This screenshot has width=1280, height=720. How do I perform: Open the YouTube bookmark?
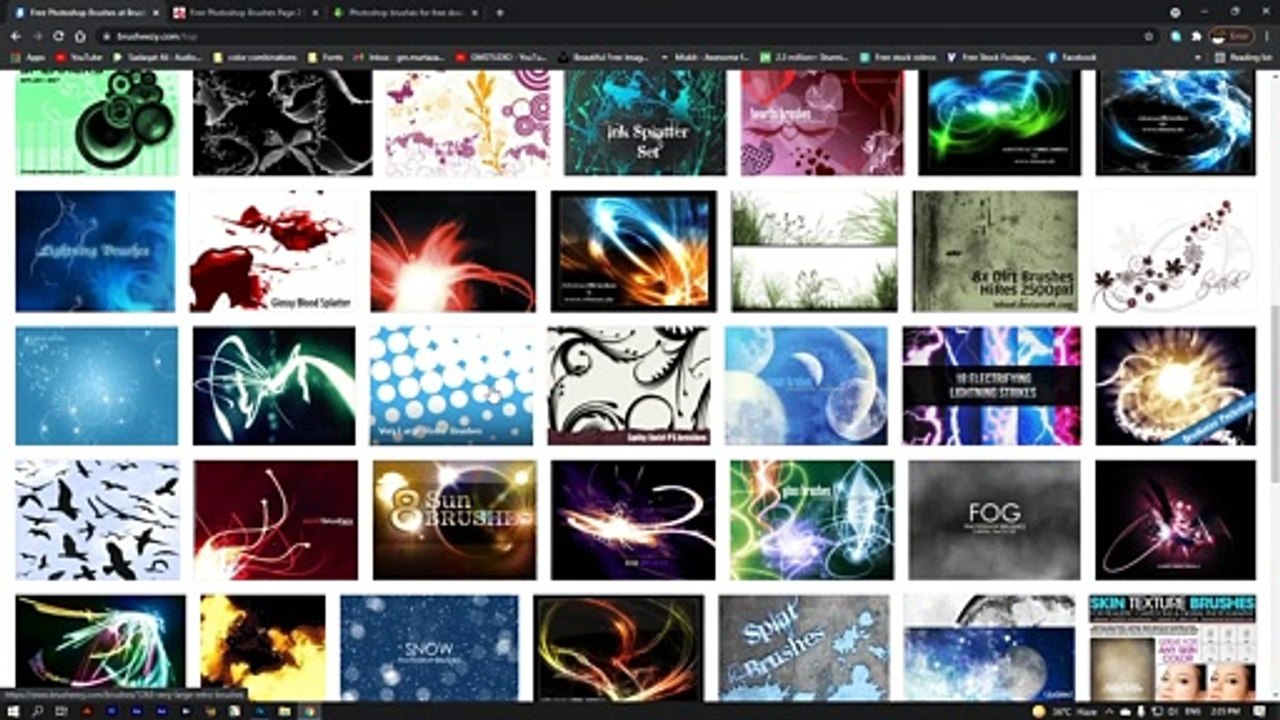coord(79,57)
